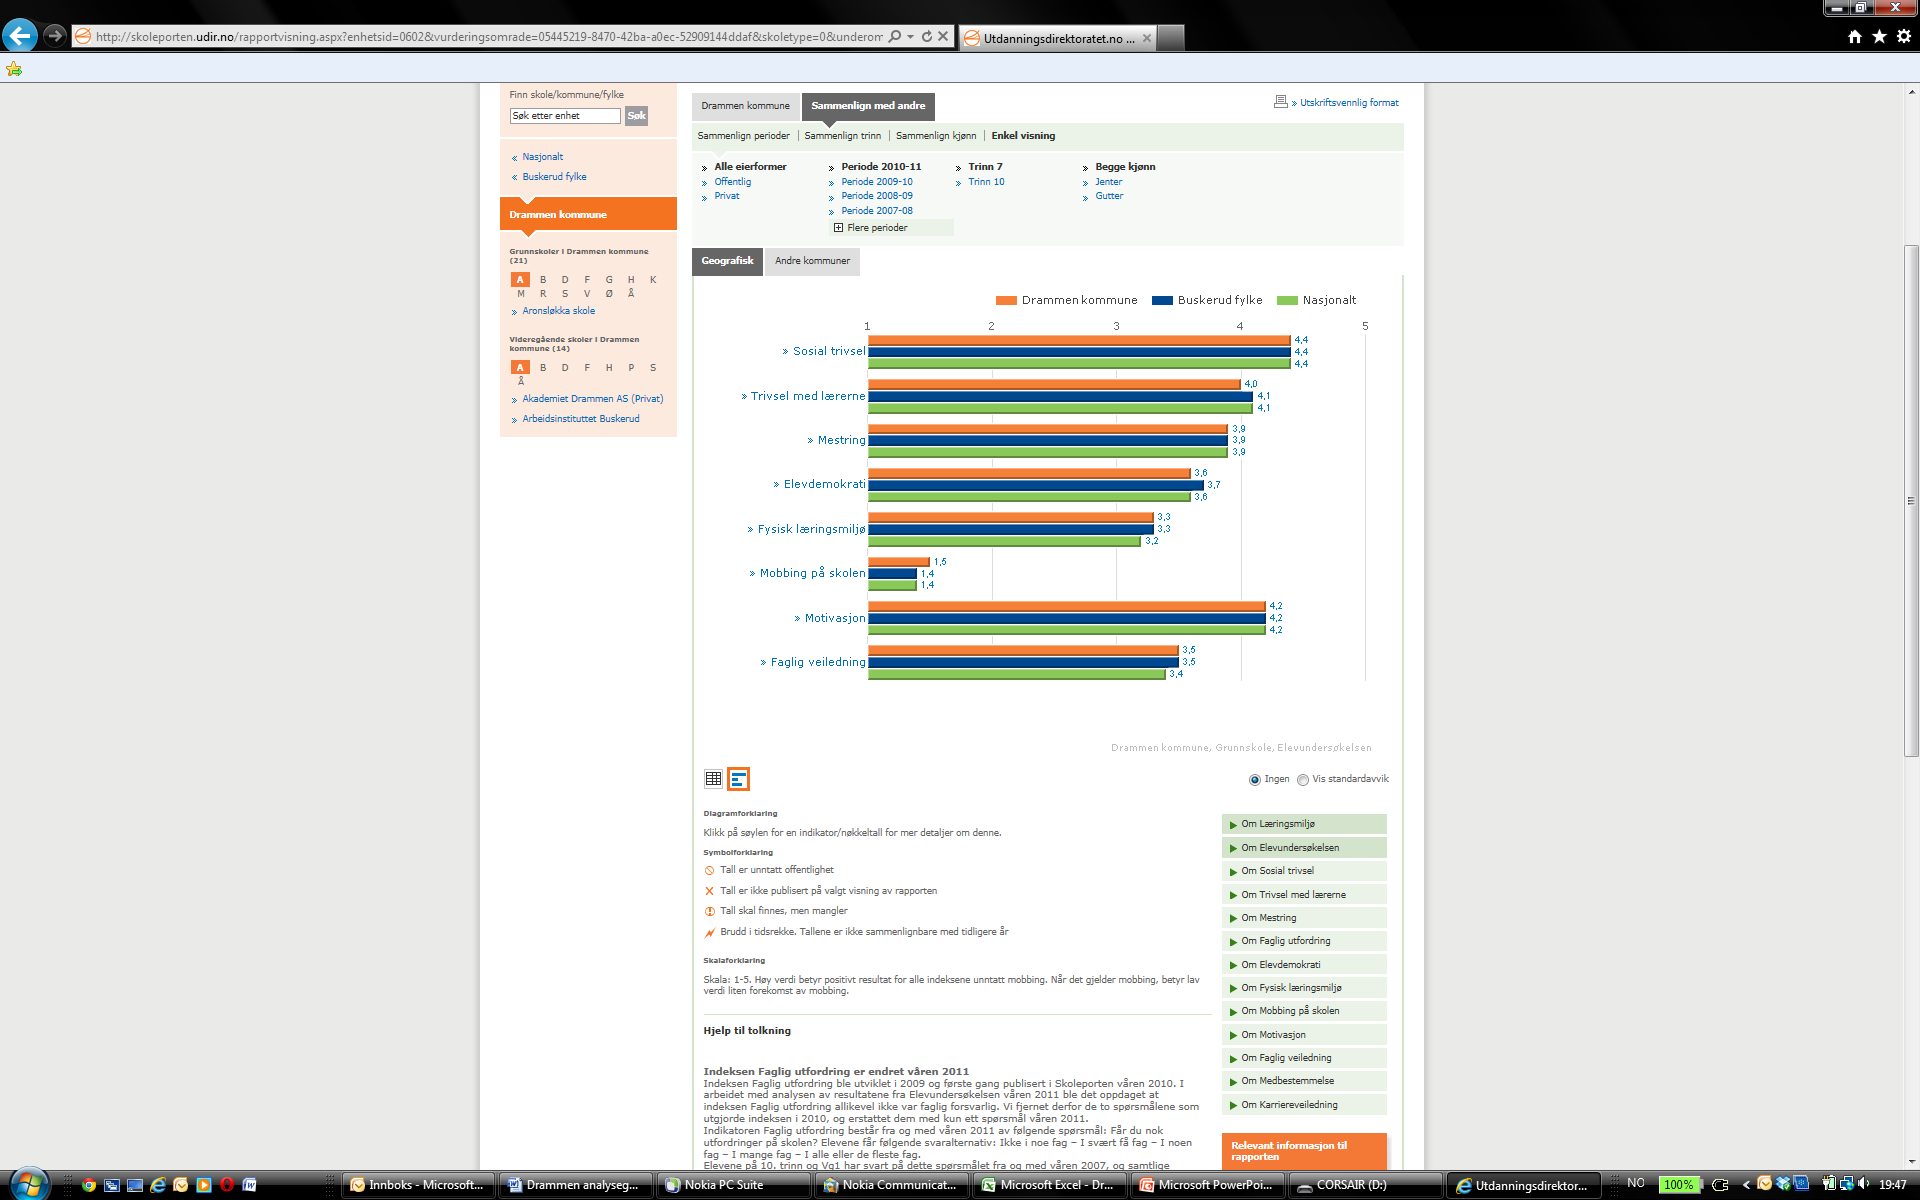Expand Om Elevundersøkelsen section

(x=1304, y=848)
